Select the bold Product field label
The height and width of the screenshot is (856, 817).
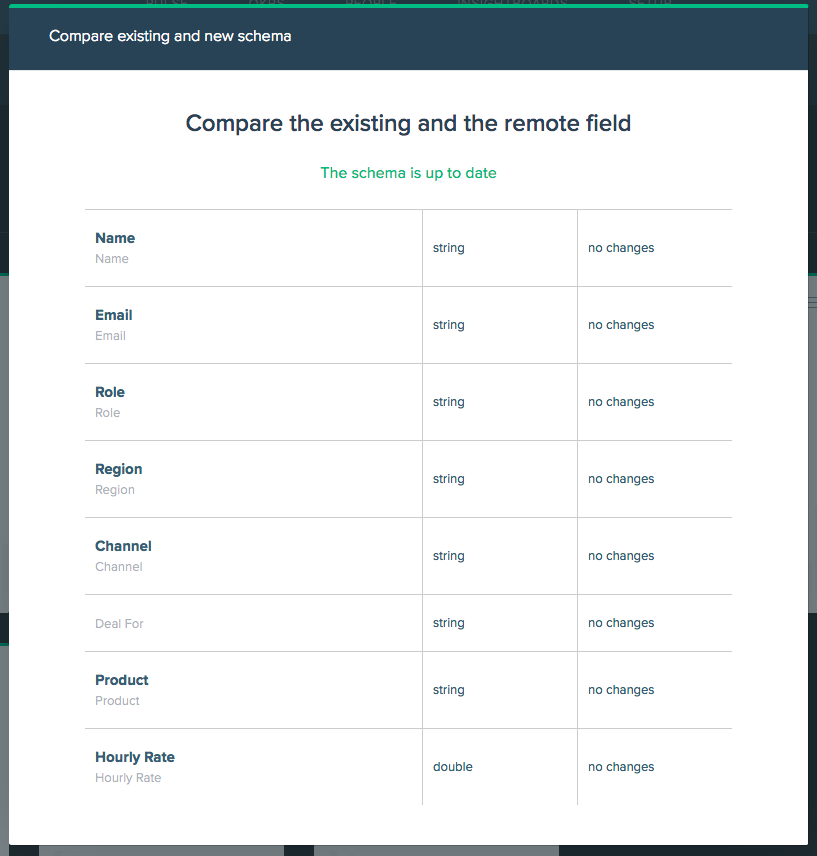pyautogui.click(x=122, y=680)
